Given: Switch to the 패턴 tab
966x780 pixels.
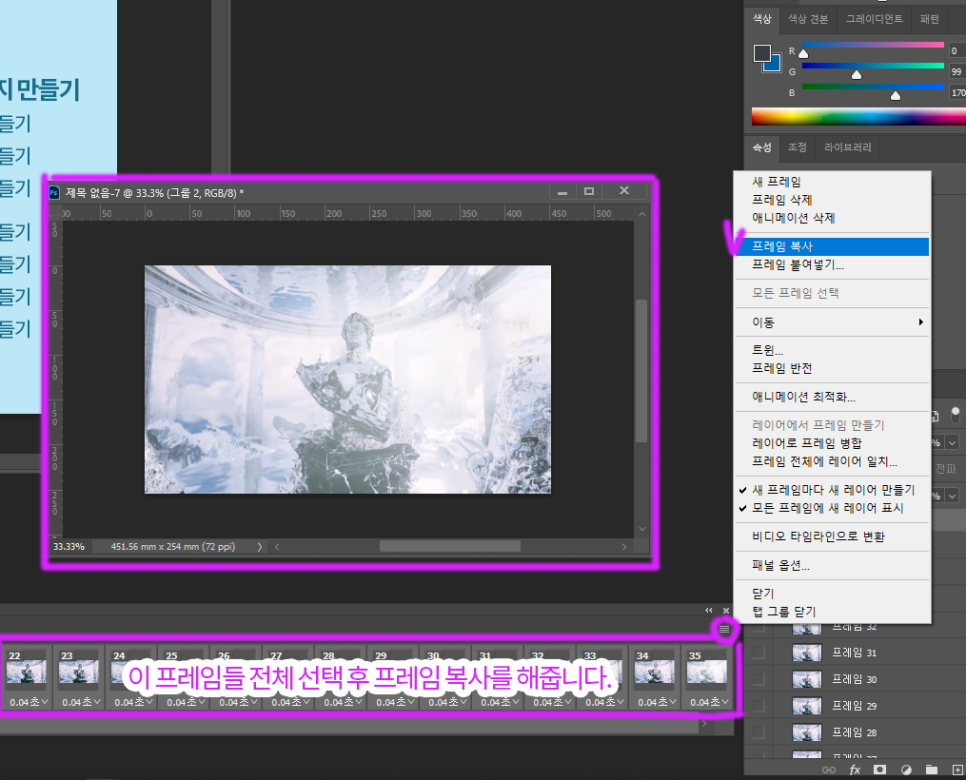Looking at the screenshot, I should coord(929,19).
